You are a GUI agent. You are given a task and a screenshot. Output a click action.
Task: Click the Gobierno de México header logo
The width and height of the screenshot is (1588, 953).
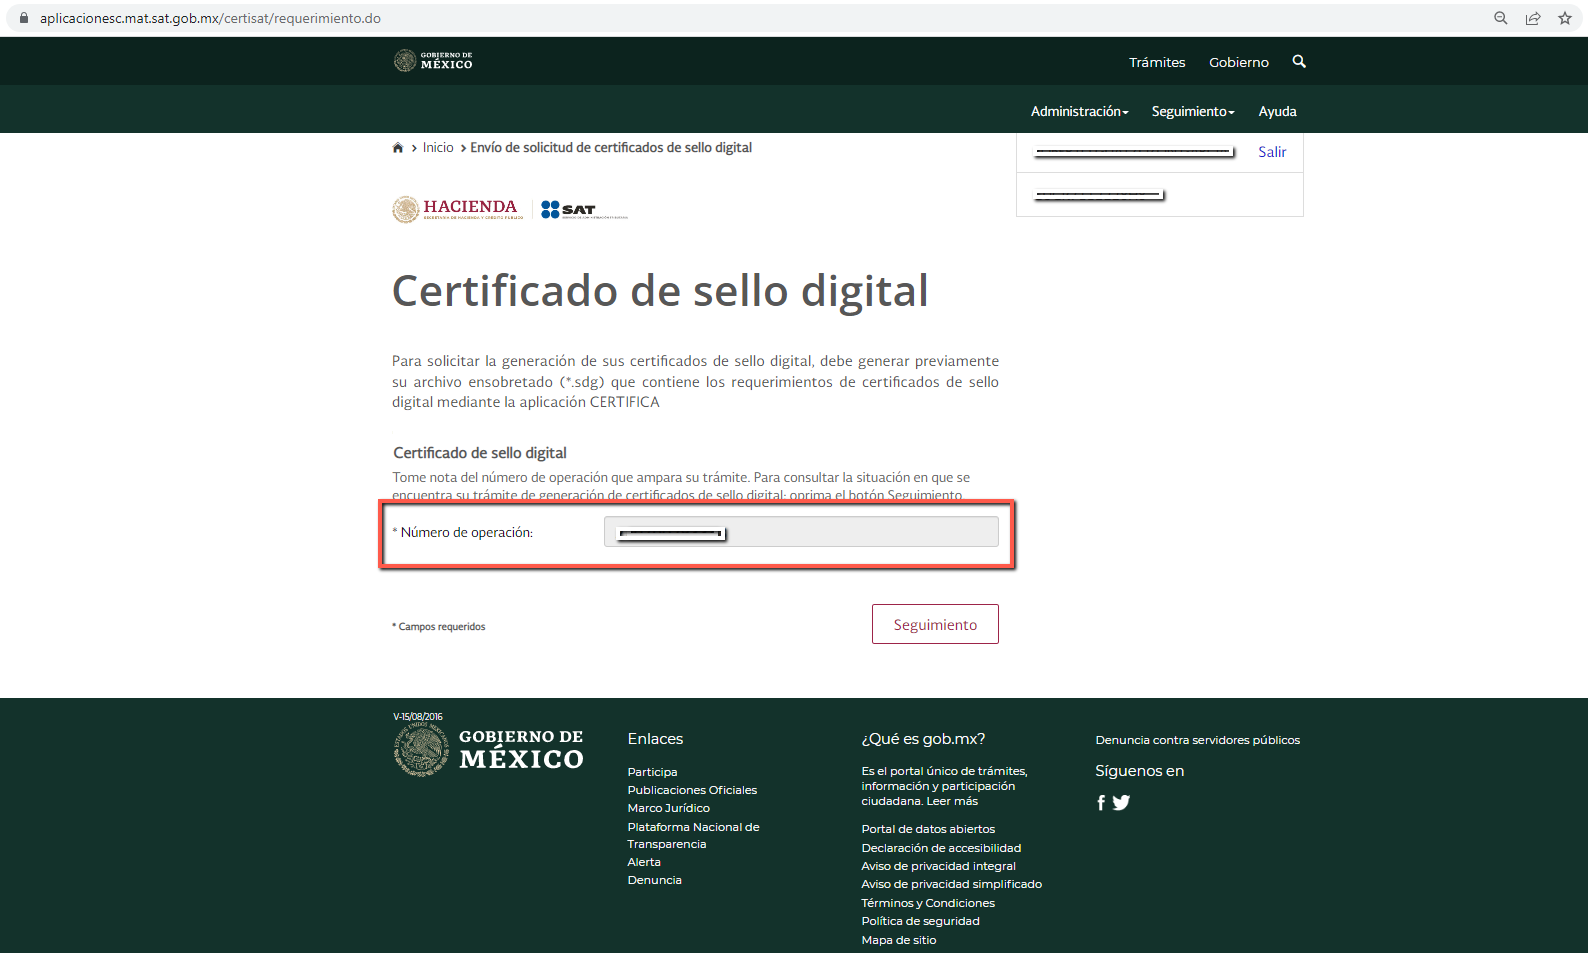coord(433,62)
